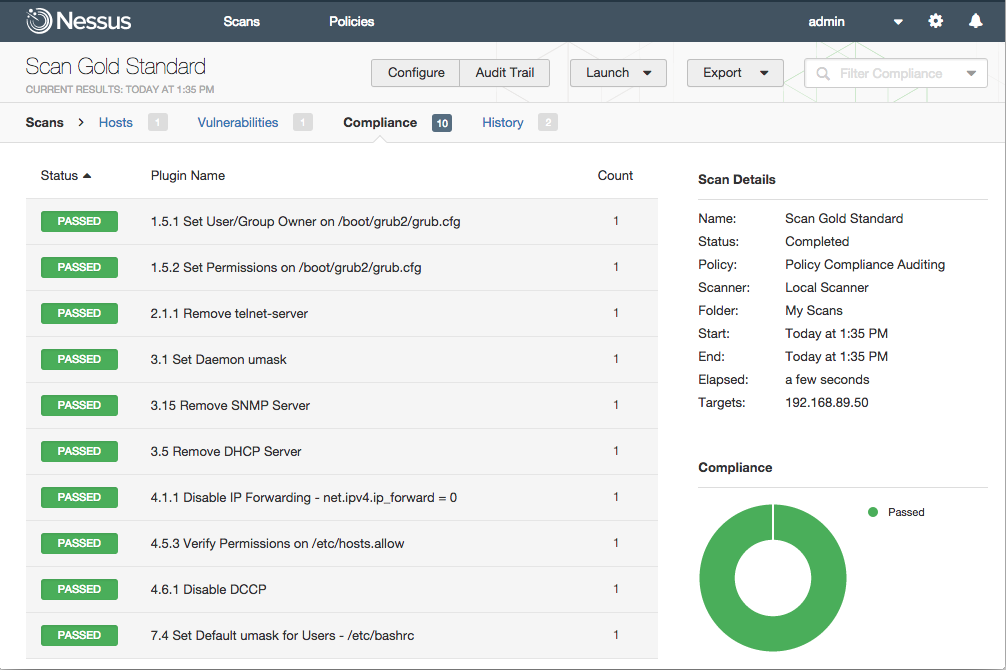This screenshot has width=1006, height=670.
Task: Sort by Count column header
Action: tap(615, 175)
